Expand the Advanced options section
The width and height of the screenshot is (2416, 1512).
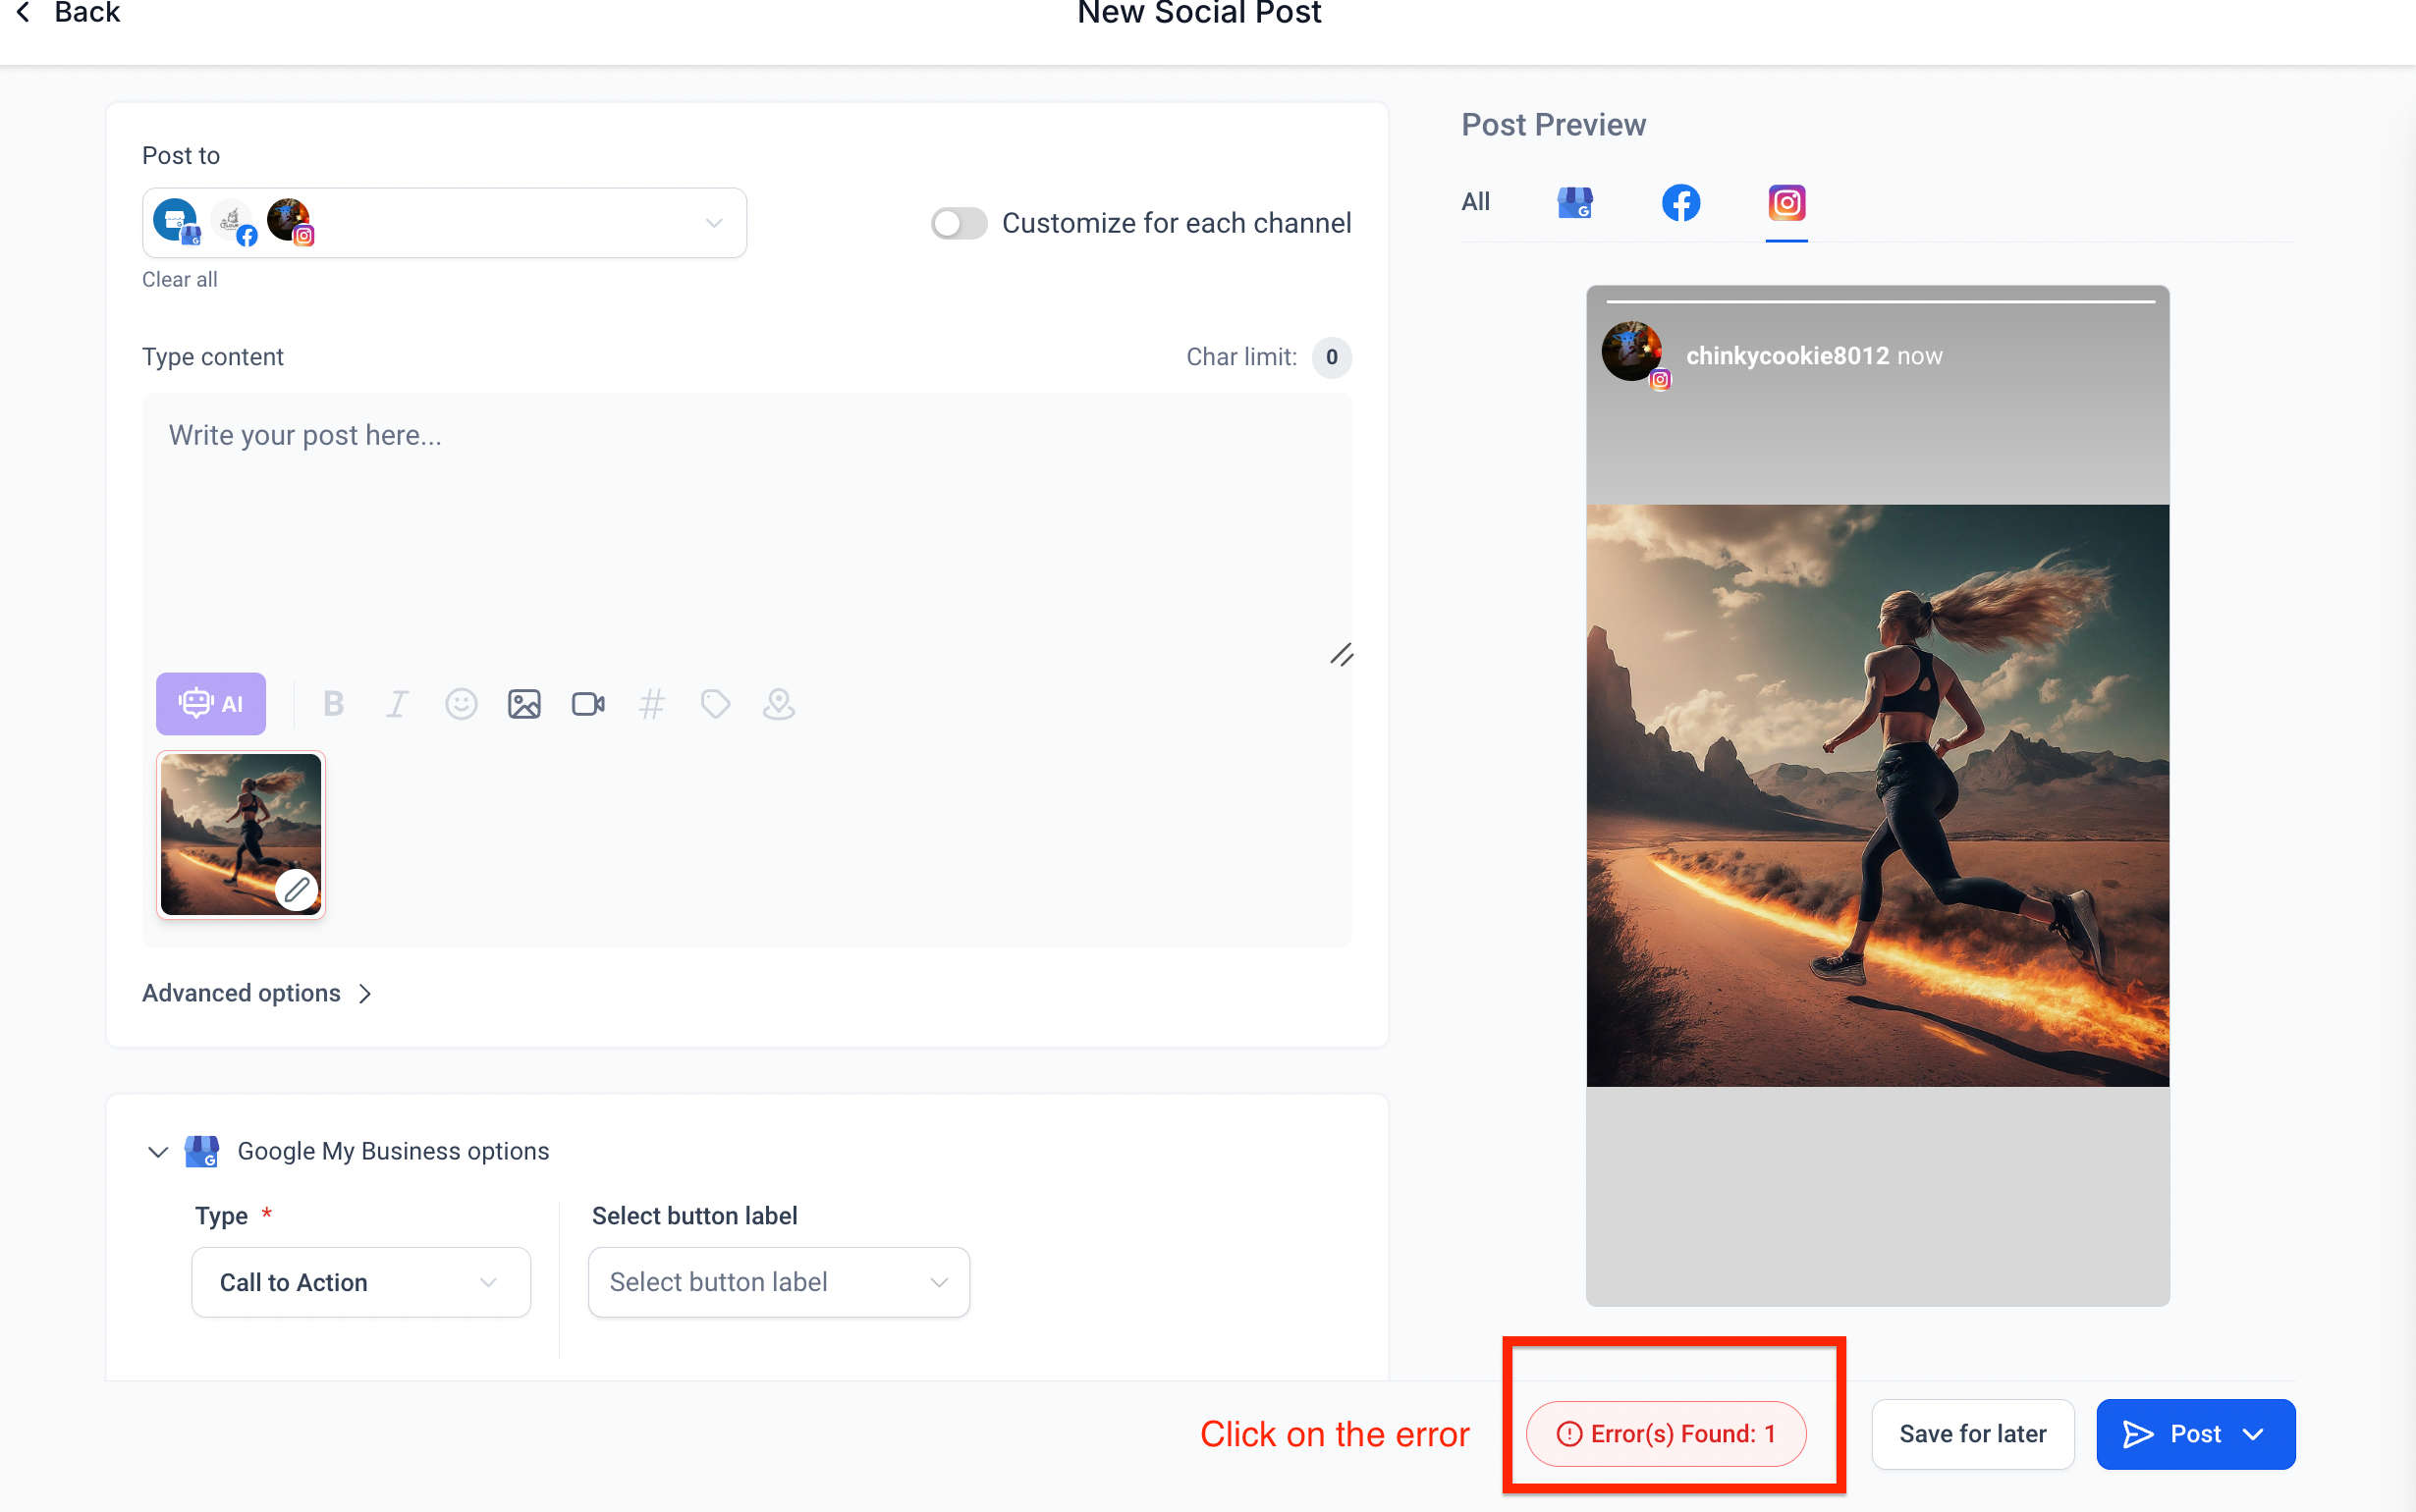tap(259, 993)
